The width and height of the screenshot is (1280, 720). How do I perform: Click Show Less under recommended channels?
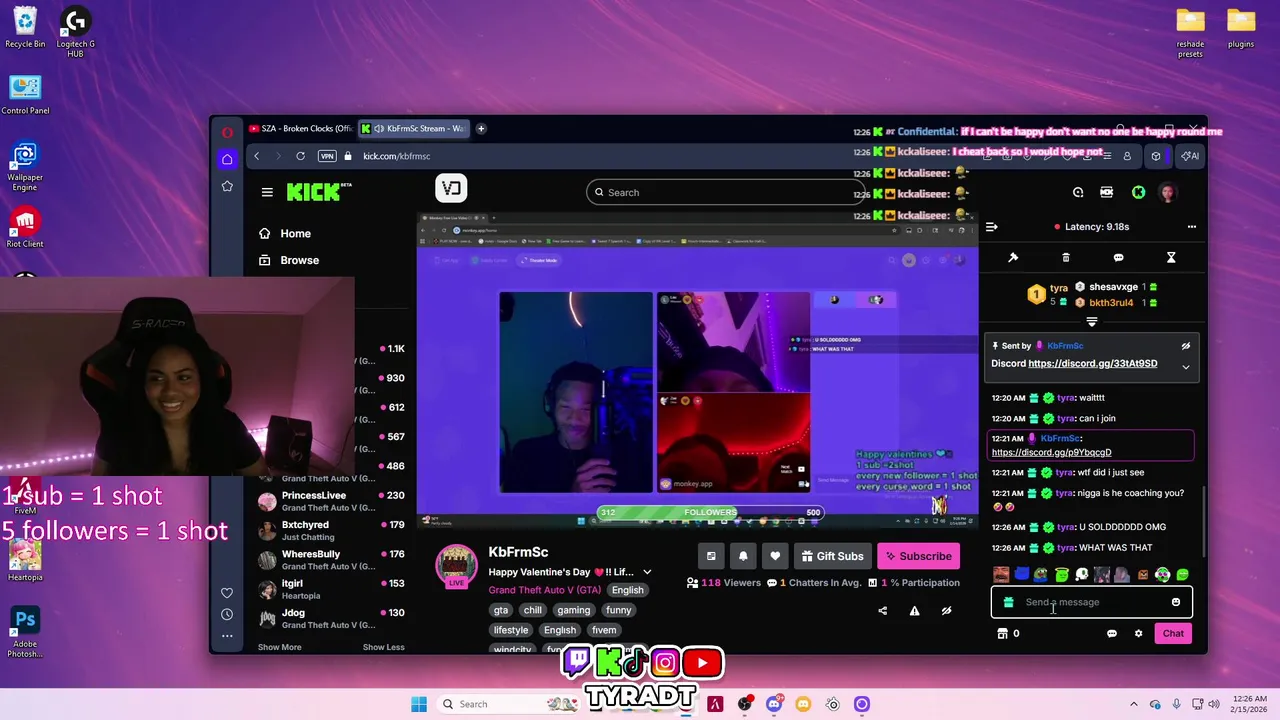tap(383, 647)
